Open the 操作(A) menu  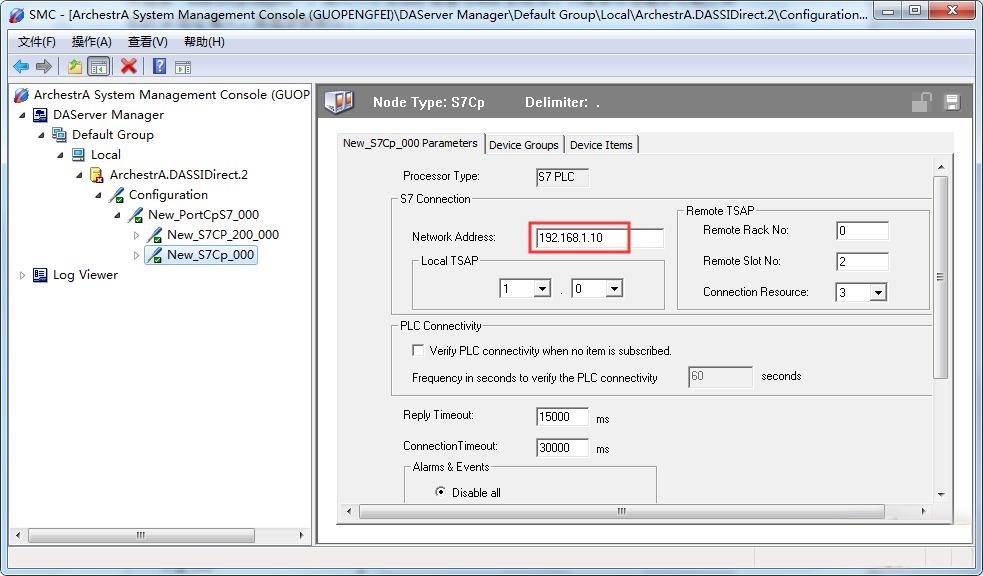click(91, 42)
